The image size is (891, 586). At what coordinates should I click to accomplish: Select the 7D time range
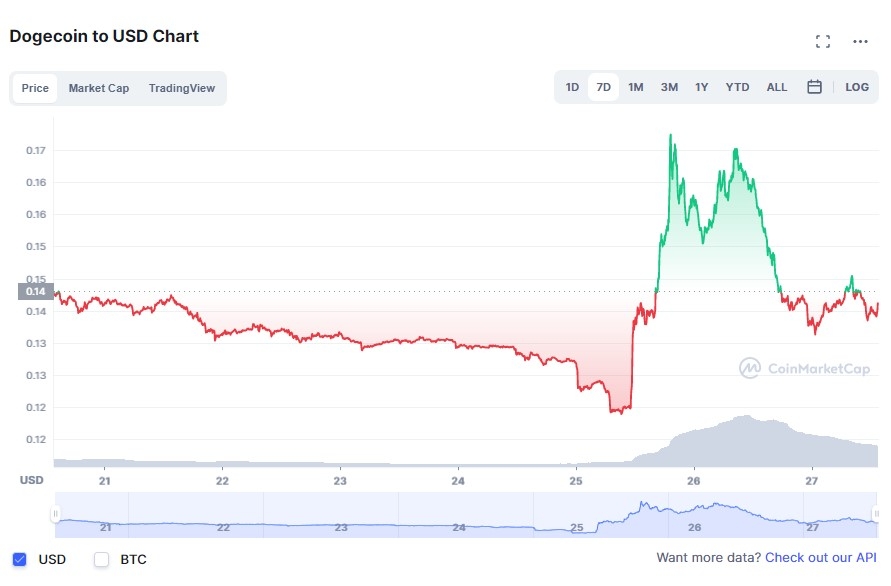(x=603, y=87)
